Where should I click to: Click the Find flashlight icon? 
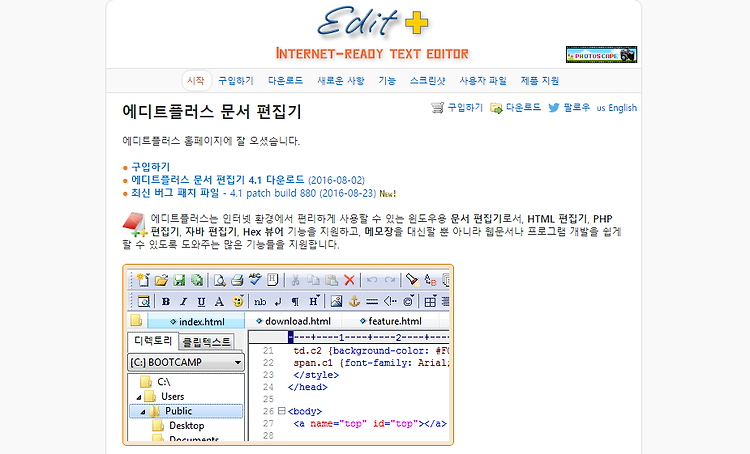[x=412, y=279]
